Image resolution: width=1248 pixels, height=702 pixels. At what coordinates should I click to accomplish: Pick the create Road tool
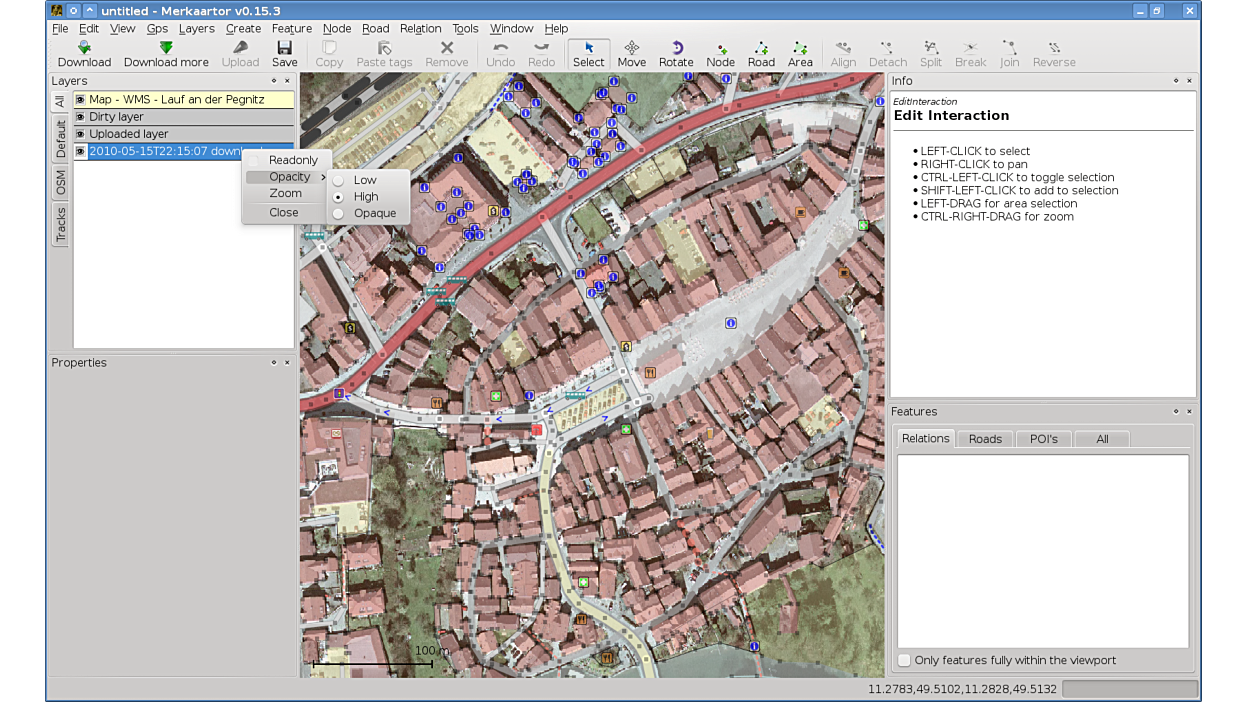coord(761,54)
